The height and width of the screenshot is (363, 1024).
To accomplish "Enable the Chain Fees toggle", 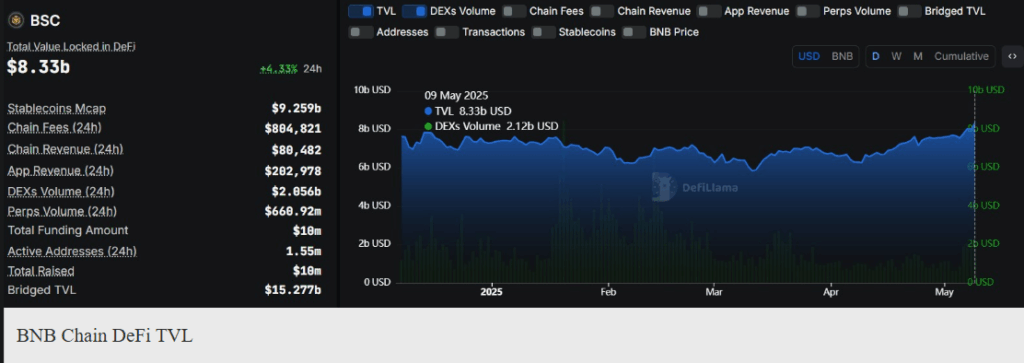I will (x=514, y=11).
